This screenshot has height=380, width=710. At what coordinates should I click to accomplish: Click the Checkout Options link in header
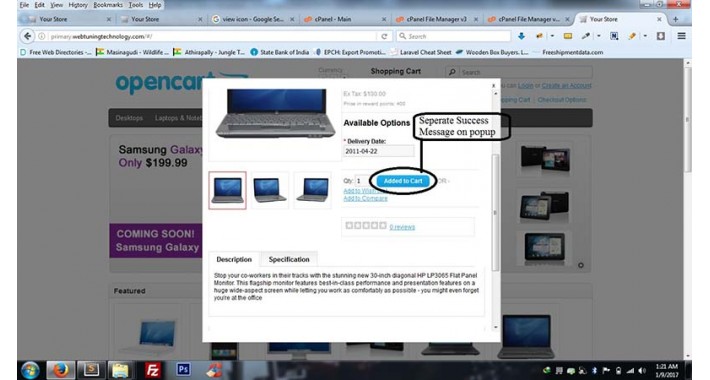[562, 100]
